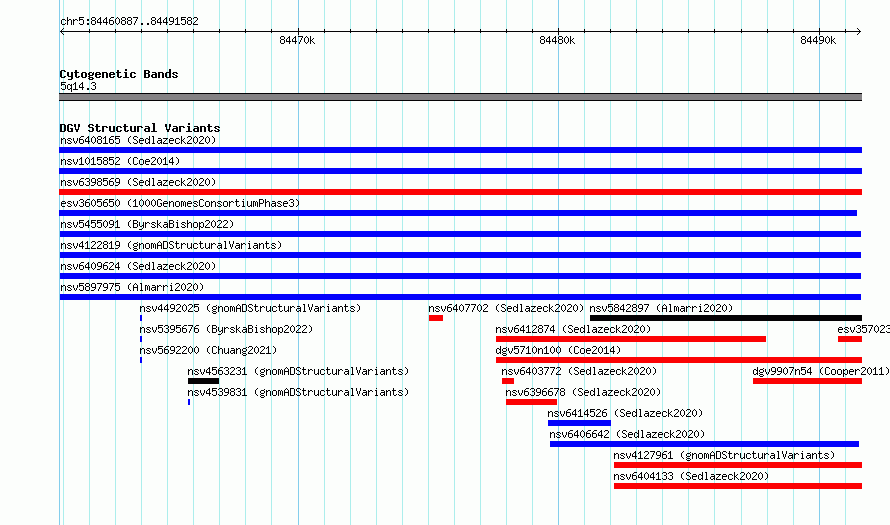Open nsv5842897 (Almarri2020) variant label
This screenshot has height=525, width=890.
(x=661, y=308)
